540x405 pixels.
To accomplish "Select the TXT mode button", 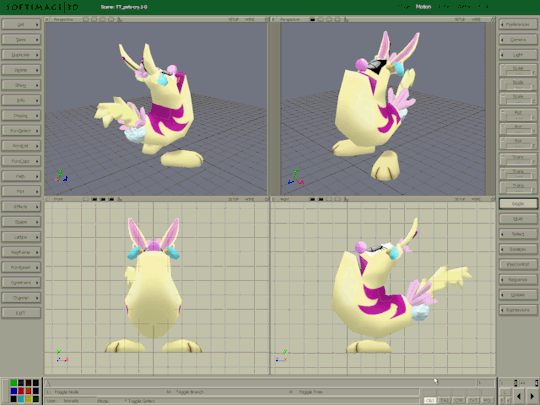I will [x=474, y=400].
